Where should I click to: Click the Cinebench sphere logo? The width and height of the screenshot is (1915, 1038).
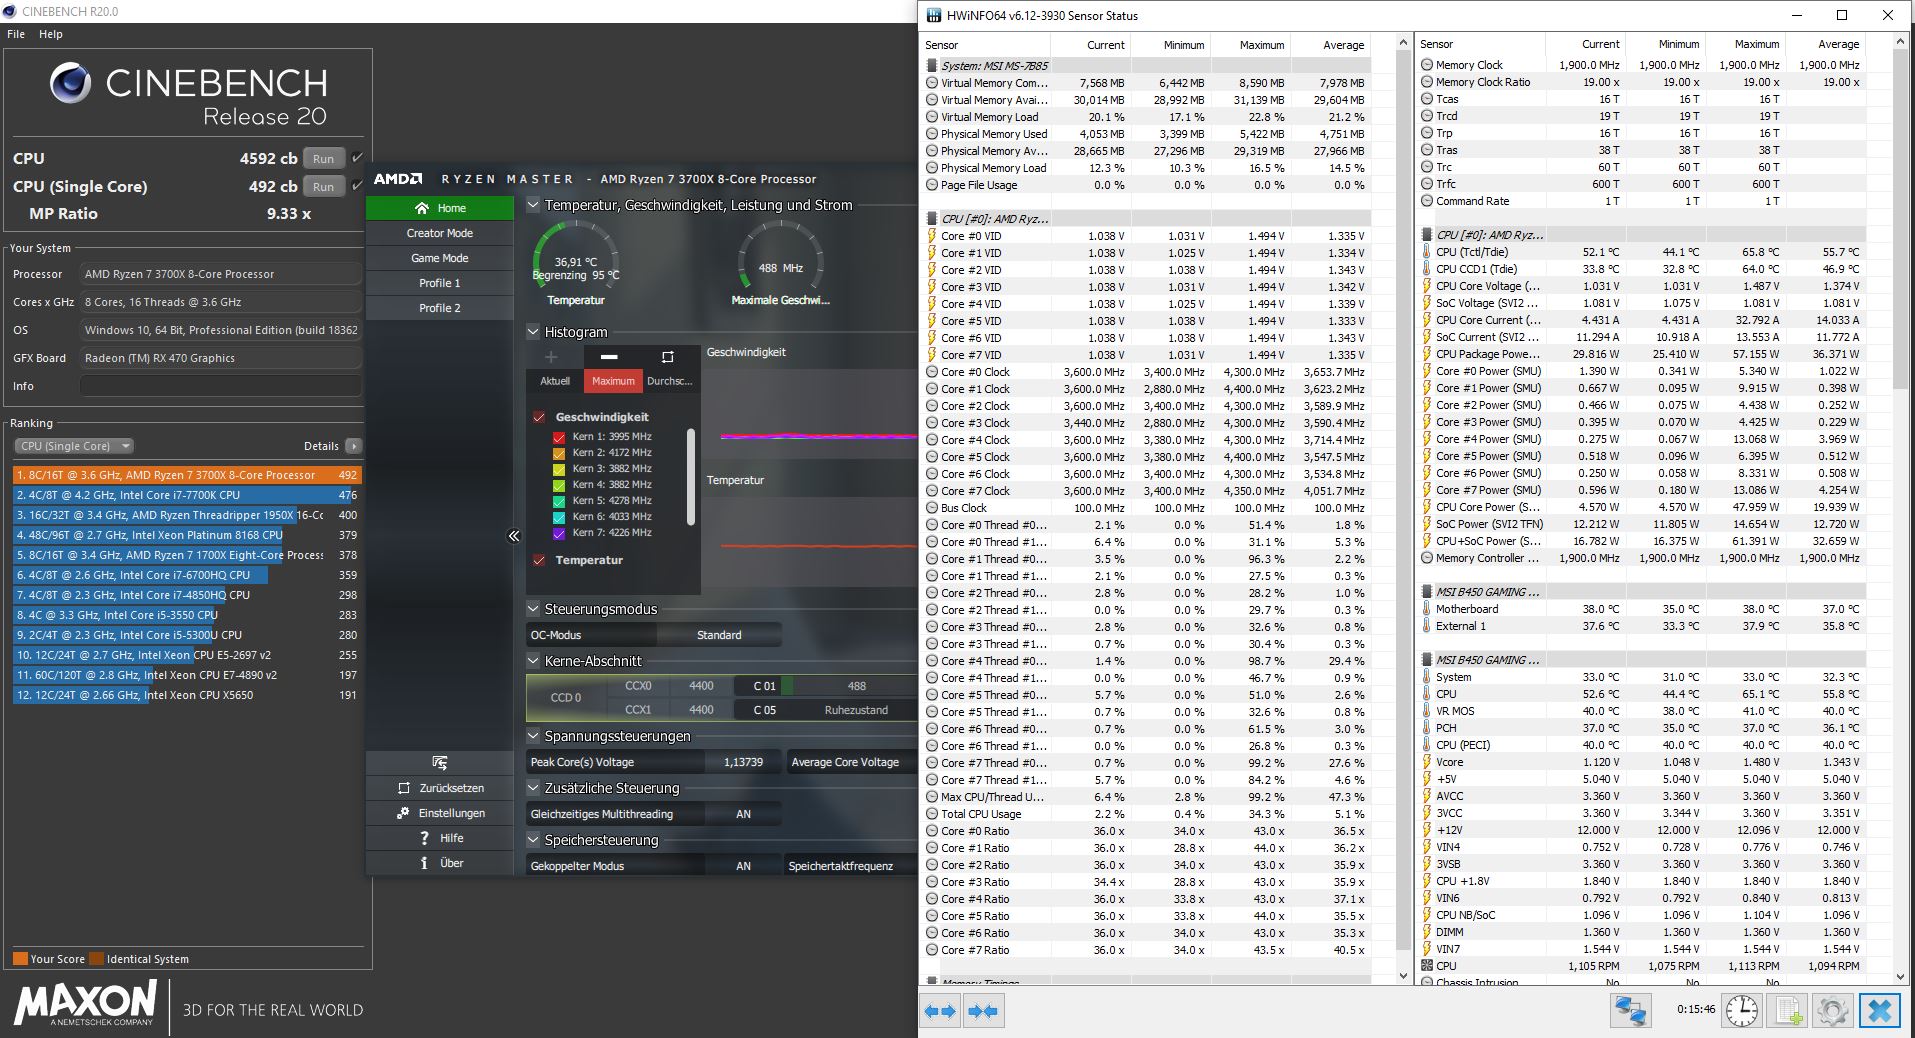pos(70,84)
